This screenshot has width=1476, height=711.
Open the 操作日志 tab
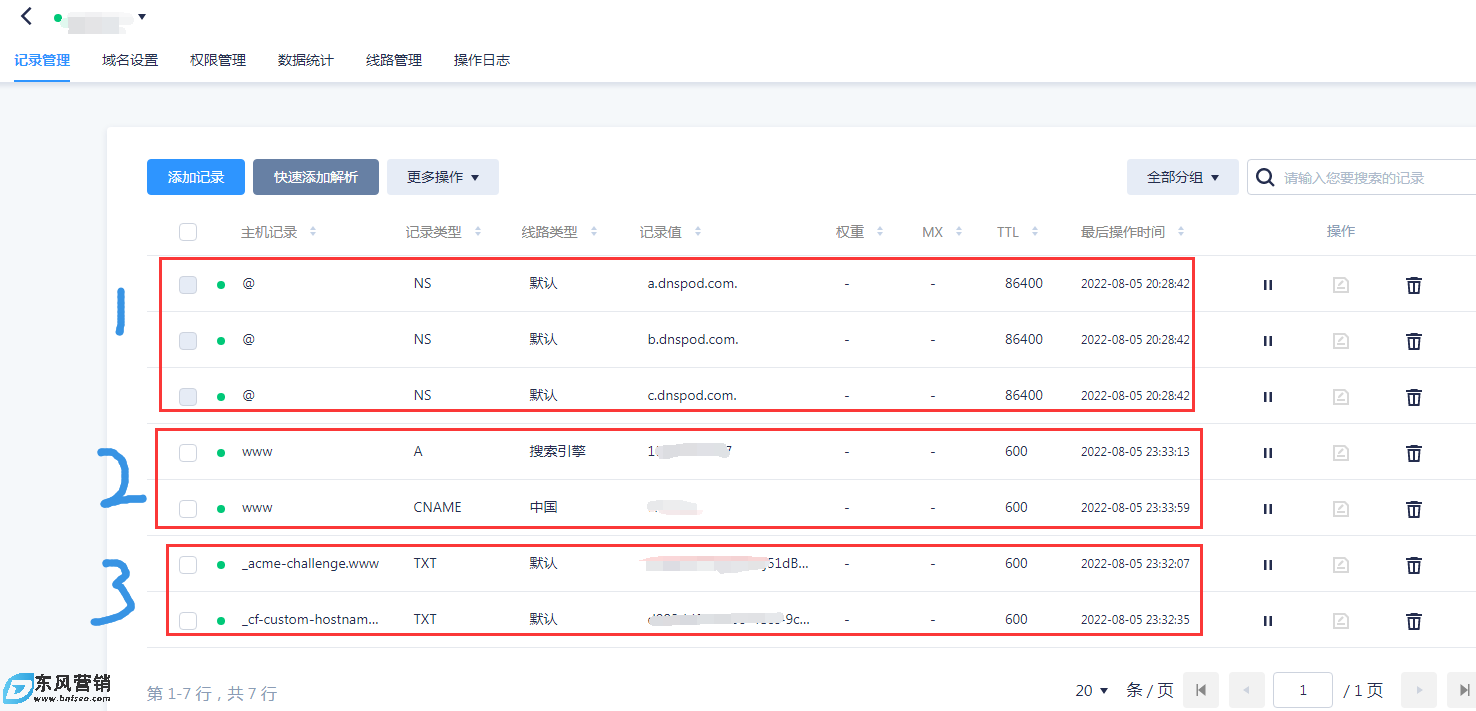(x=481, y=60)
